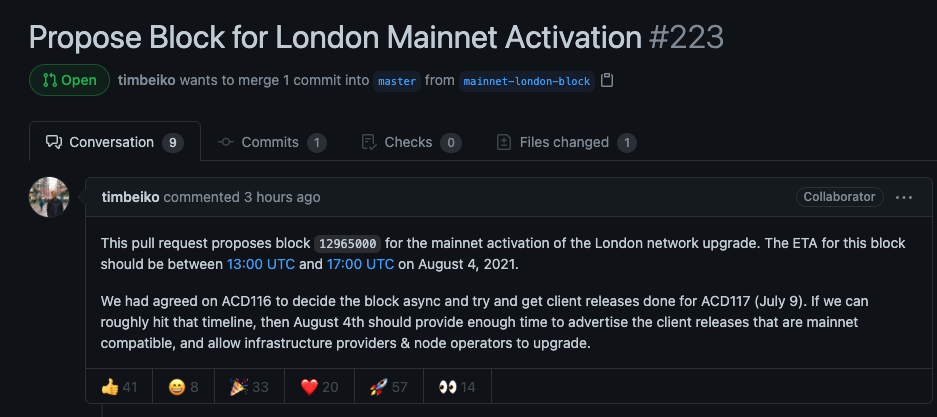The width and height of the screenshot is (937, 417).
Task: Add a heart reaction
Action: coord(319,387)
